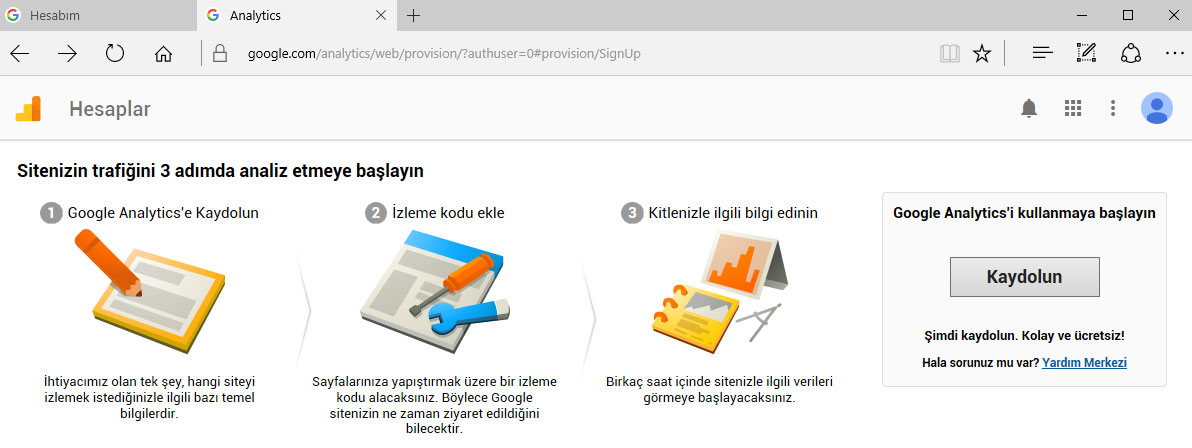Viewport: 1192px width, 448px height.
Task: Go back with the browser back arrow
Action: [20, 53]
